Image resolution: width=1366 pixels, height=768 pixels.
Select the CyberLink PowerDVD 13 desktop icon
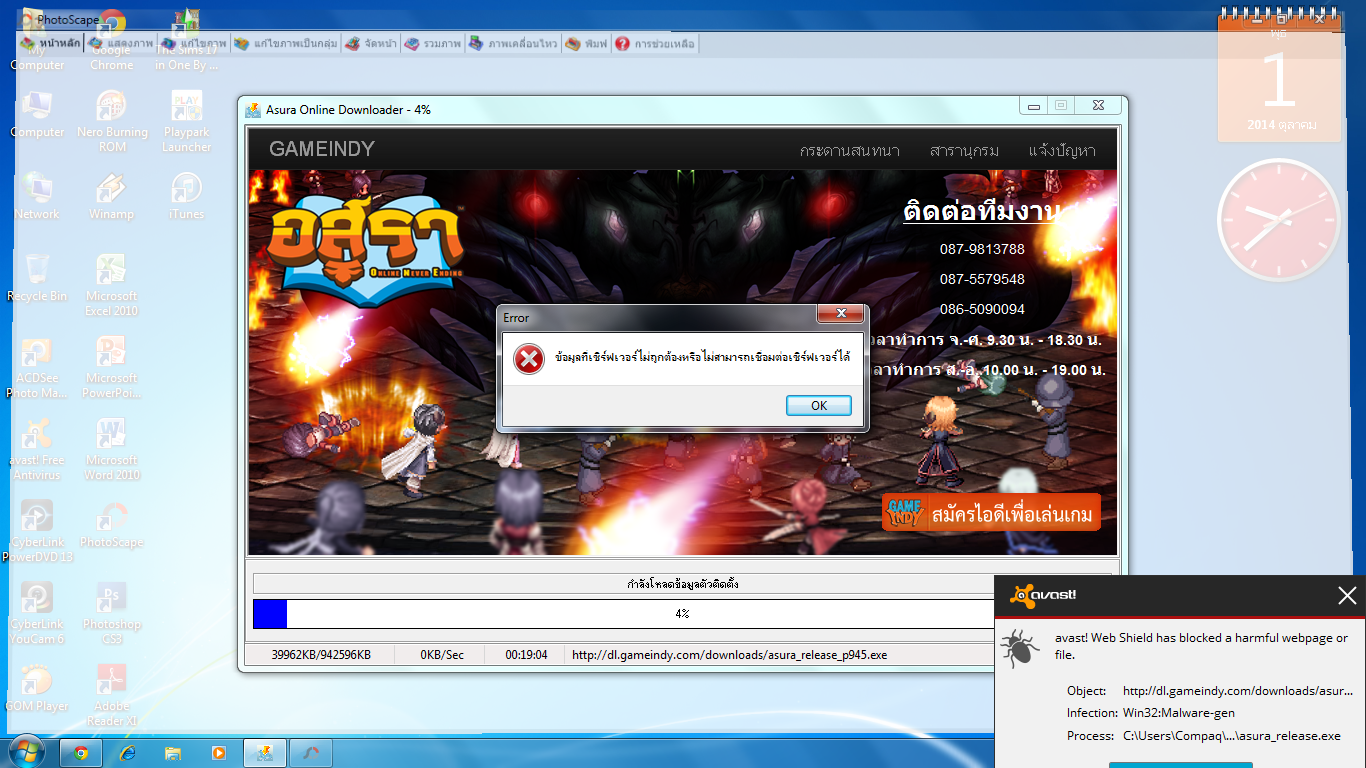point(38,531)
